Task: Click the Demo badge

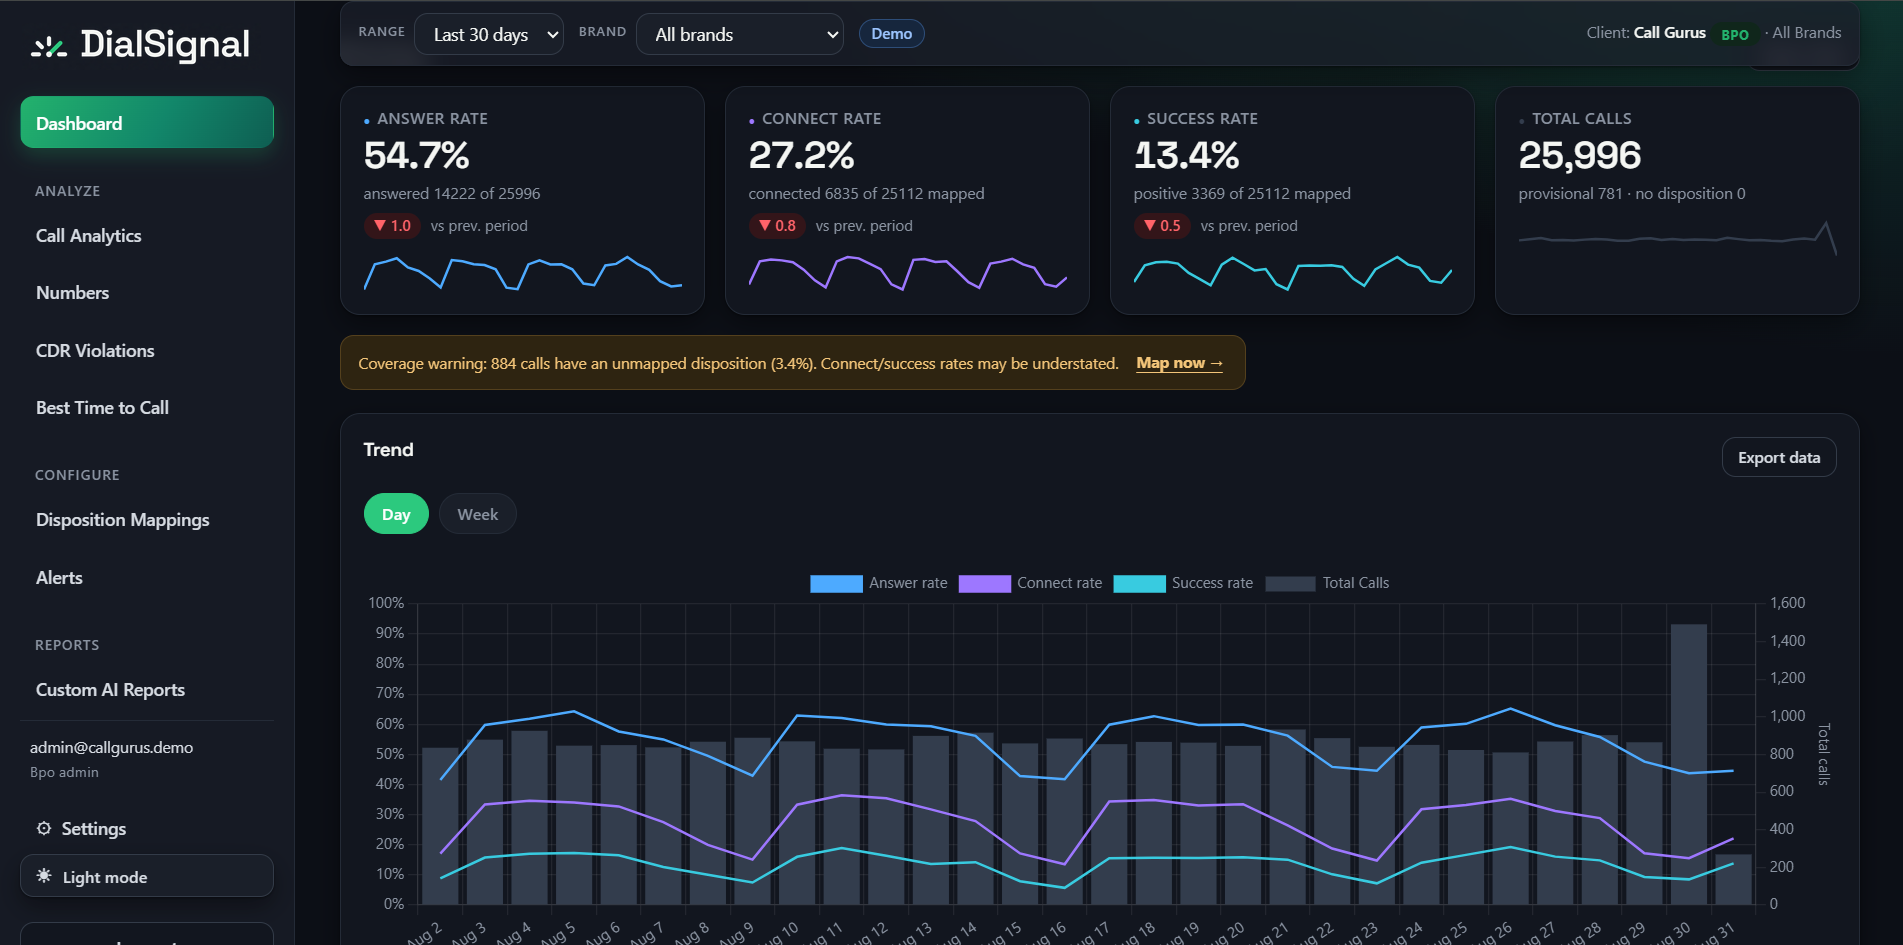Action: click(891, 34)
